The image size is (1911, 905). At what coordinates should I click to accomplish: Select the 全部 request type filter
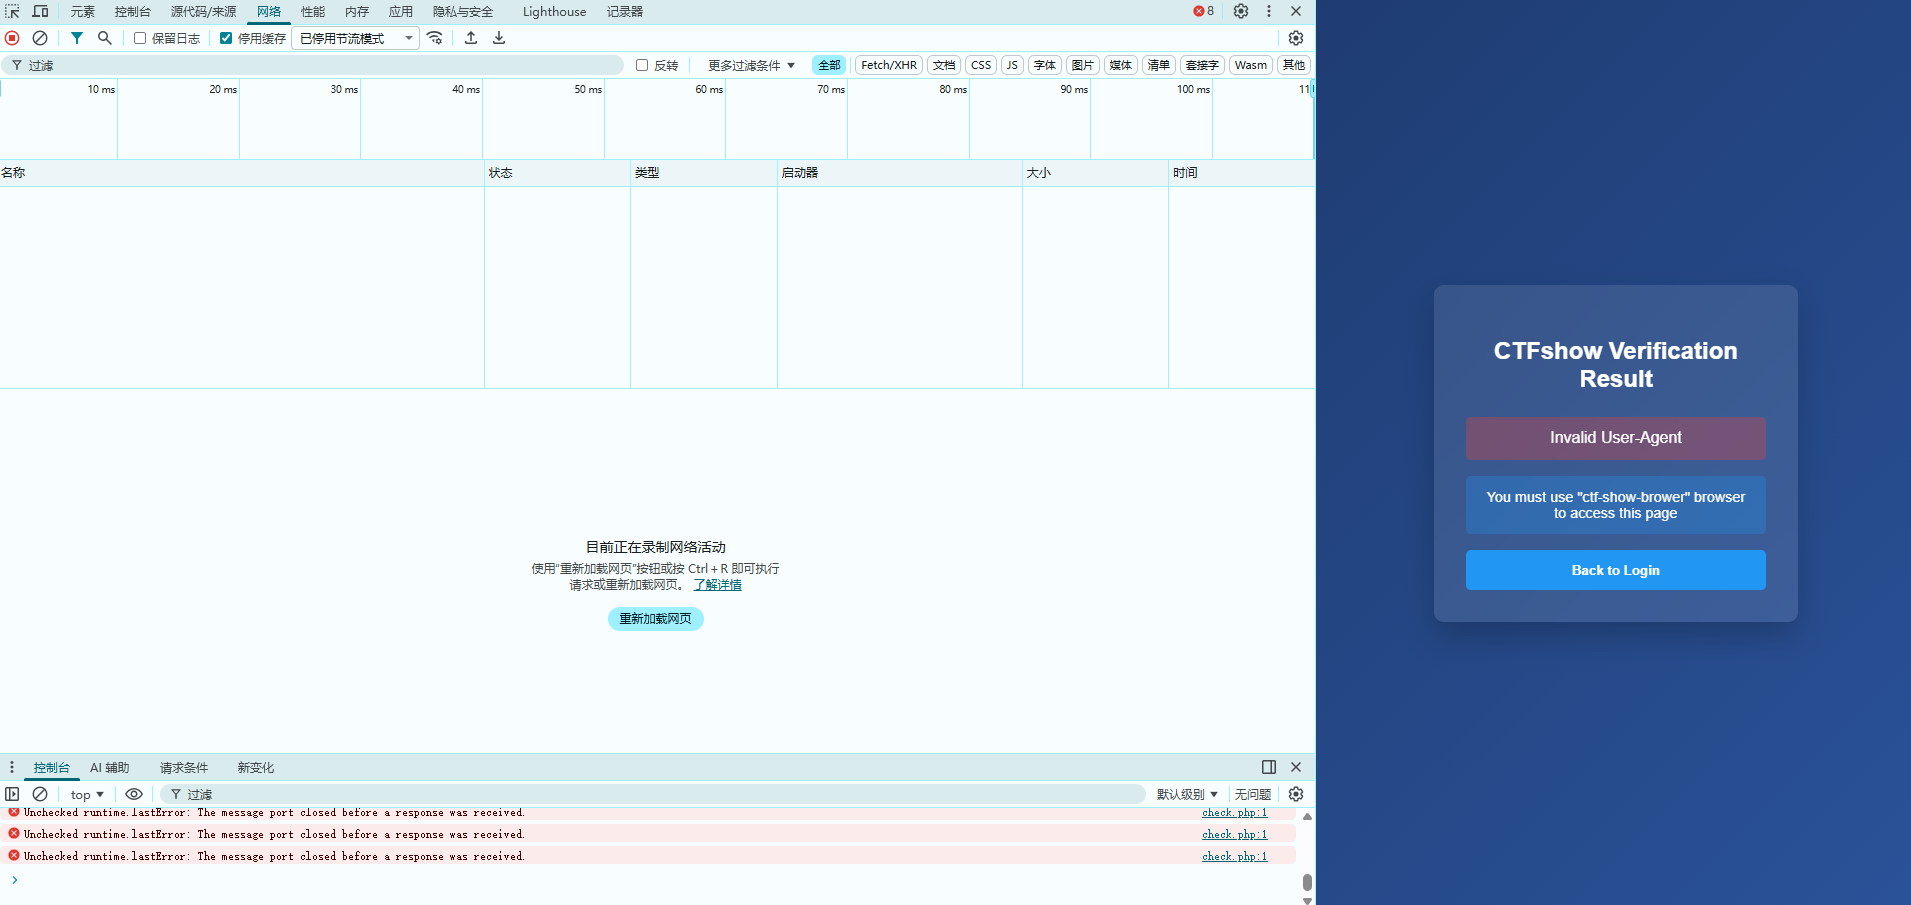tap(829, 65)
